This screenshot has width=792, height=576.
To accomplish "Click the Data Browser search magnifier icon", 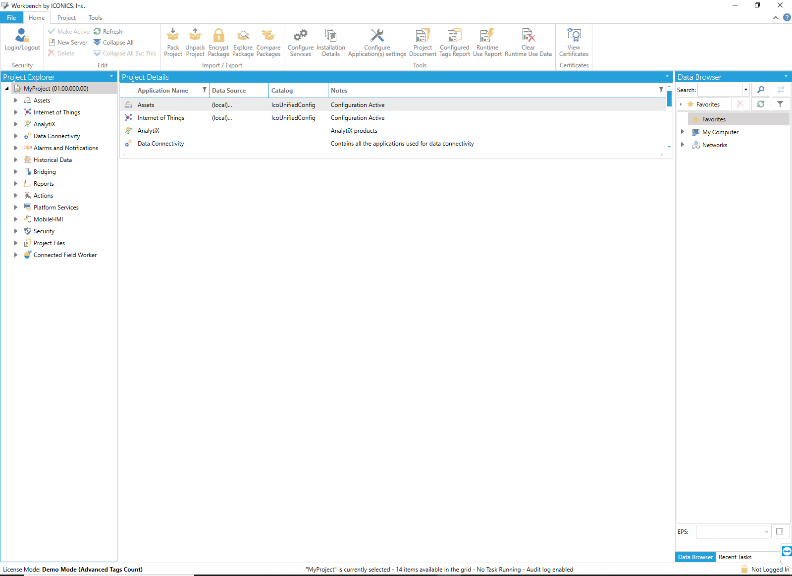I will [761, 89].
